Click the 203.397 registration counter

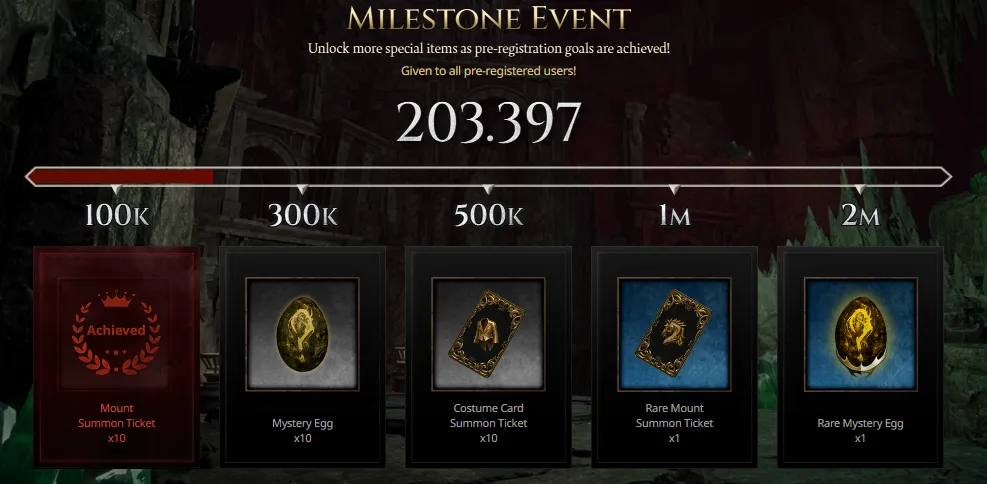point(488,121)
